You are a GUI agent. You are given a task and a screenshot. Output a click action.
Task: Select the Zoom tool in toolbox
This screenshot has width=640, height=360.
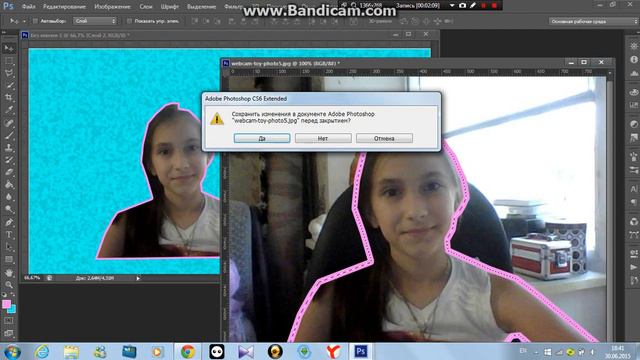(9, 284)
